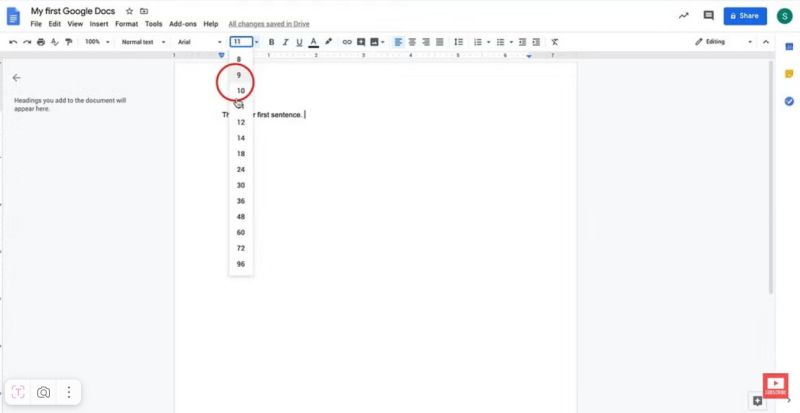Click 'All changes saved in Drive' link
Viewport: 800px width, 413px height.
[x=269, y=23]
